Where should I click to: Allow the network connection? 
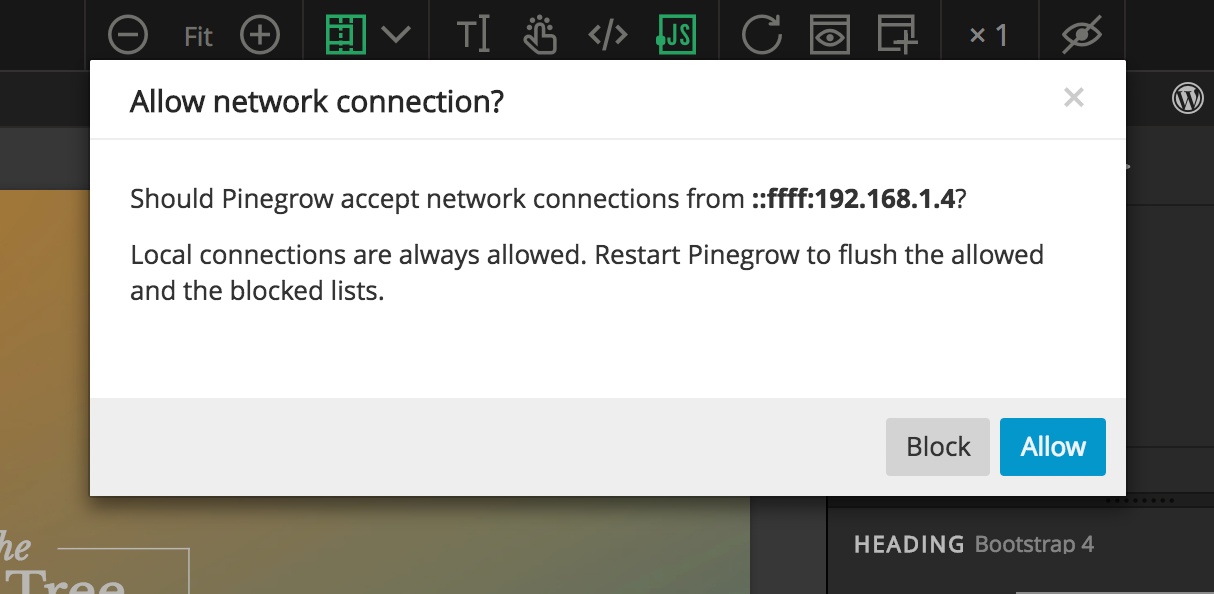click(x=1053, y=446)
